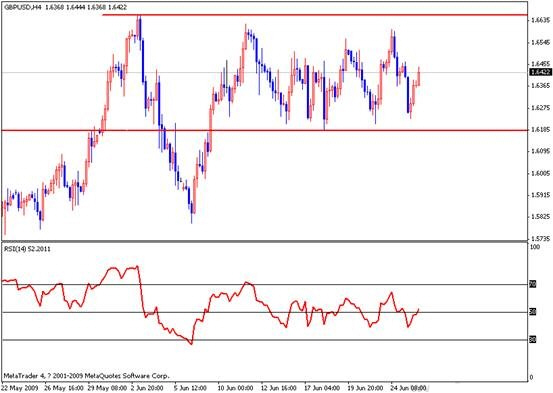
Task: Click the RSI 70 level label
Action: click(x=533, y=284)
